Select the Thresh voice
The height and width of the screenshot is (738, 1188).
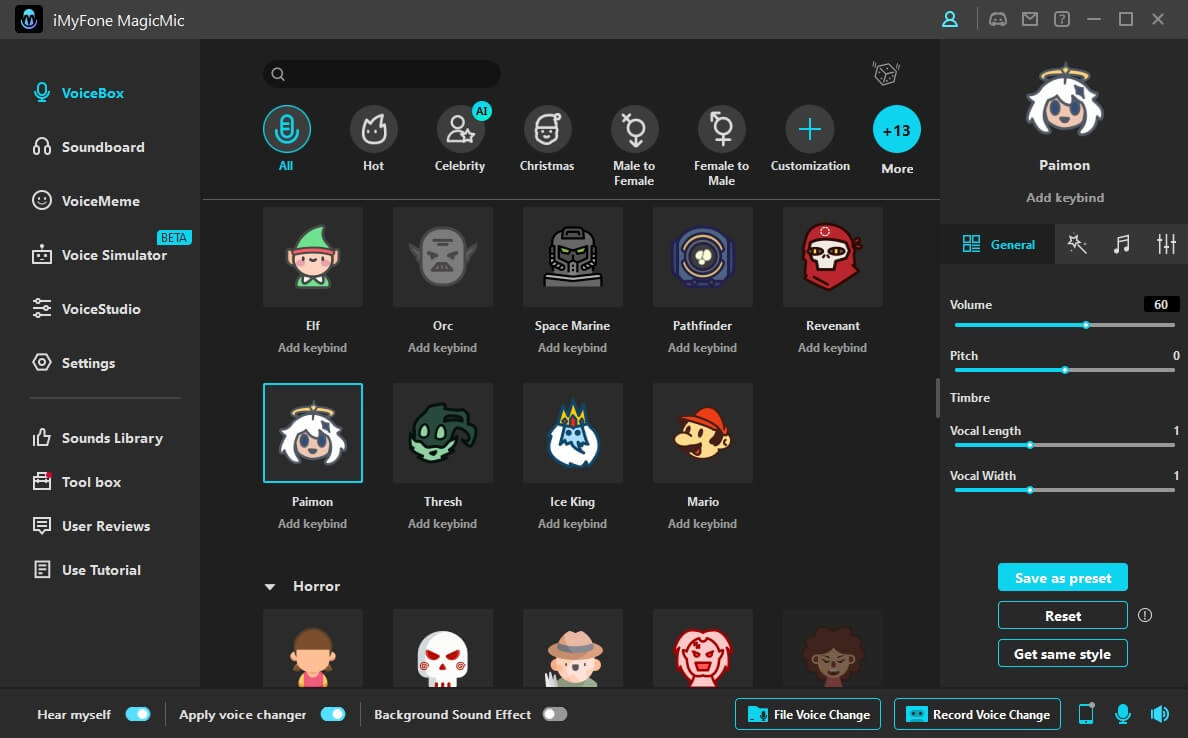click(x=442, y=433)
